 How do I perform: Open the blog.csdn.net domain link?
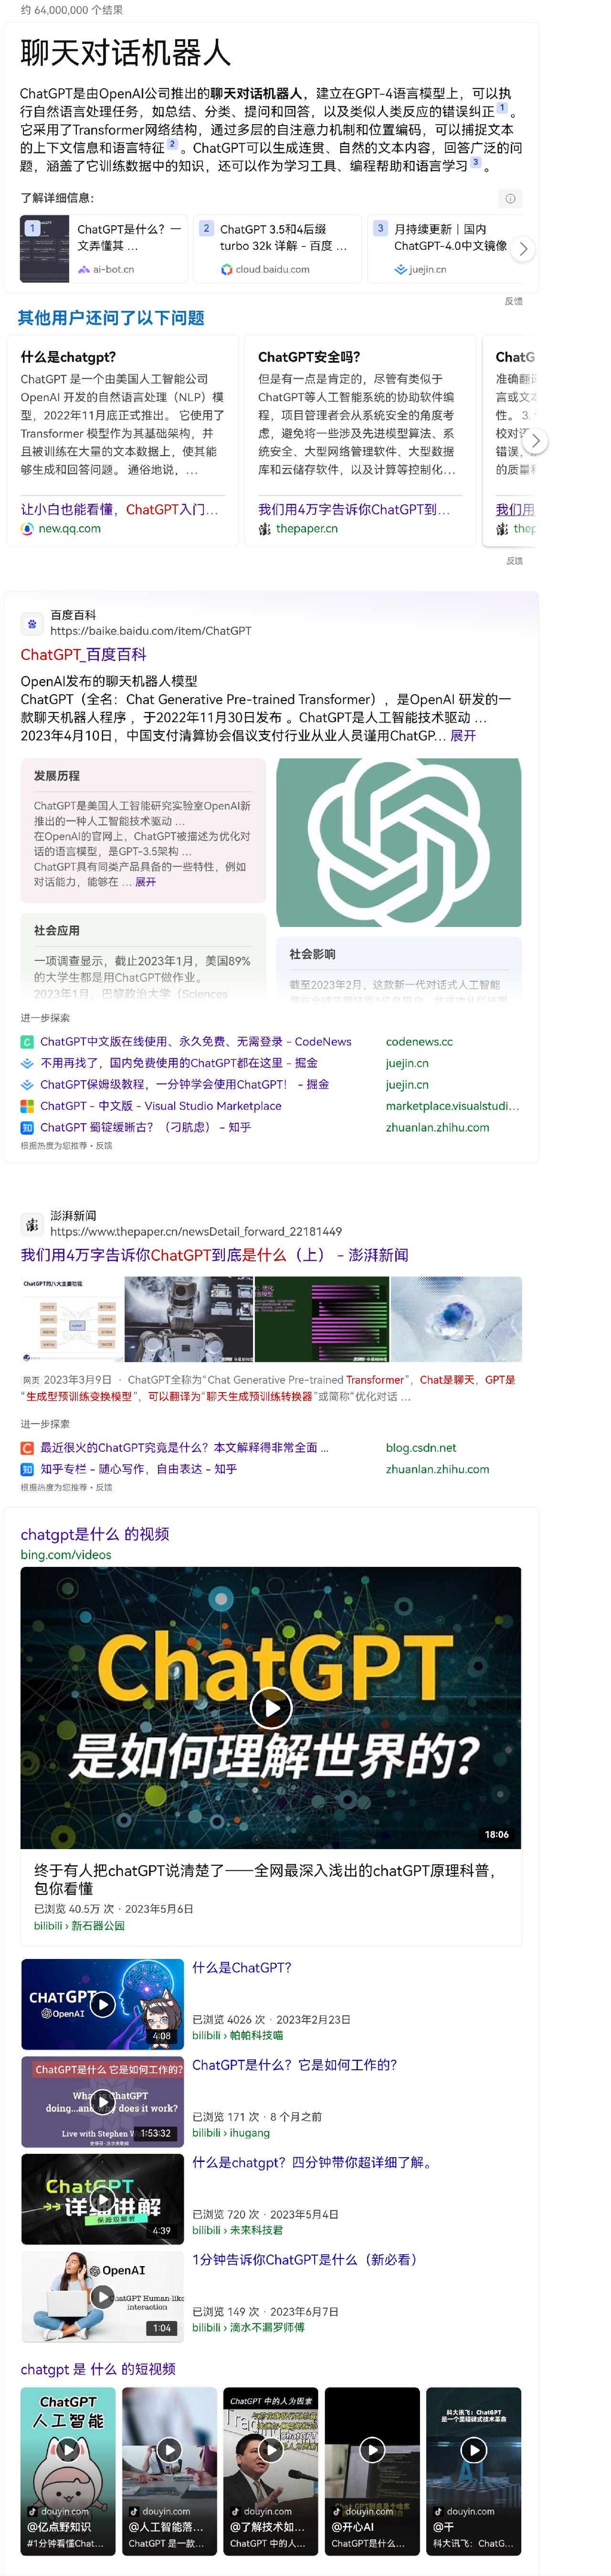click(x=421, y=1448)
